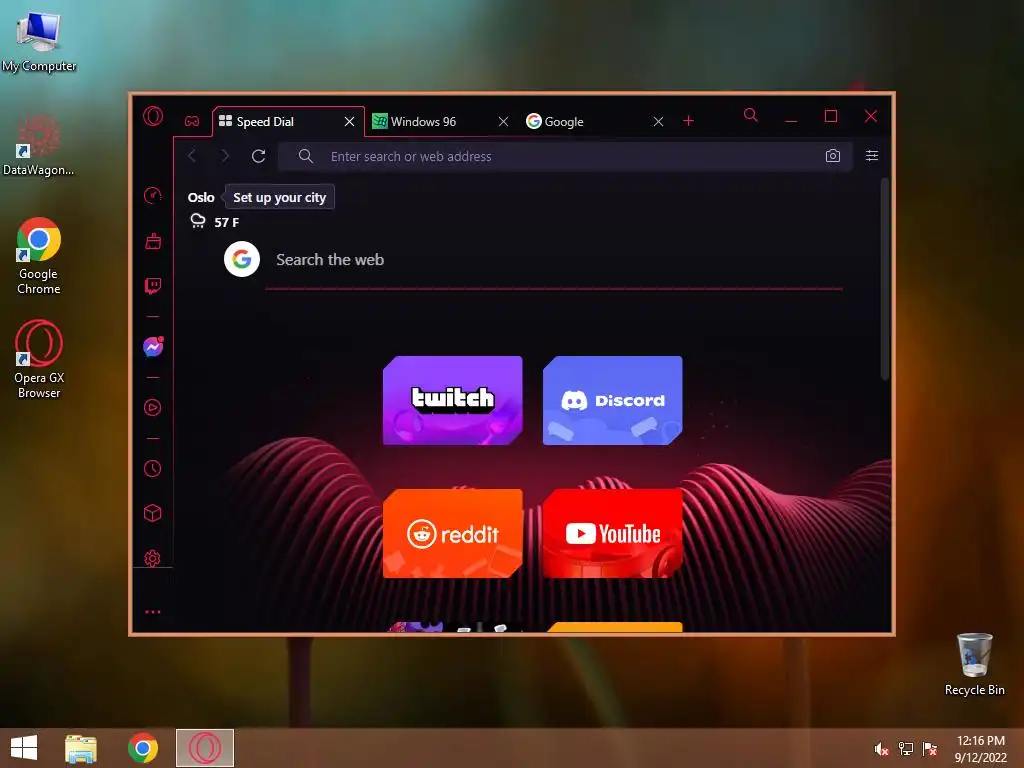Open Chrome from the taskbar
The width and height of the screenshot is (1024, 768).
[x=143, y=748]
